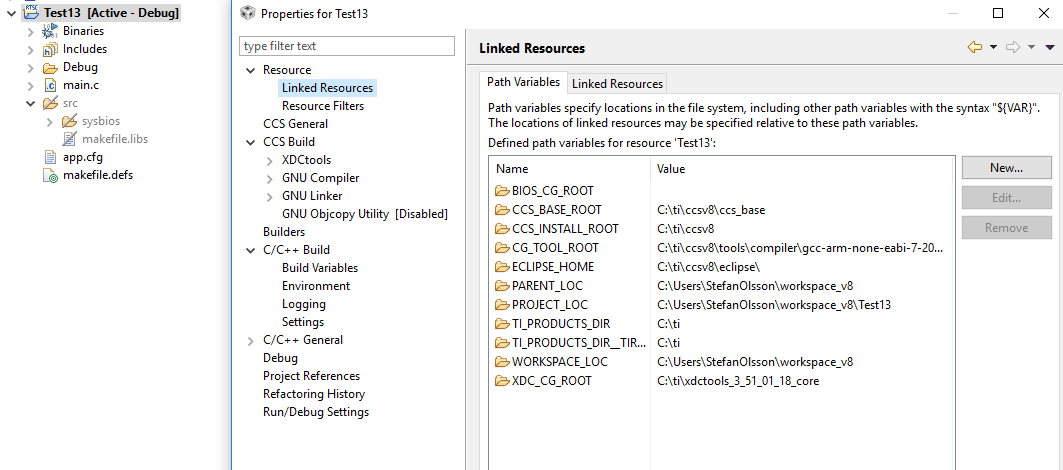Open the Run/Debug Settings page
The image size is (1063, 470).
[316, 412]
